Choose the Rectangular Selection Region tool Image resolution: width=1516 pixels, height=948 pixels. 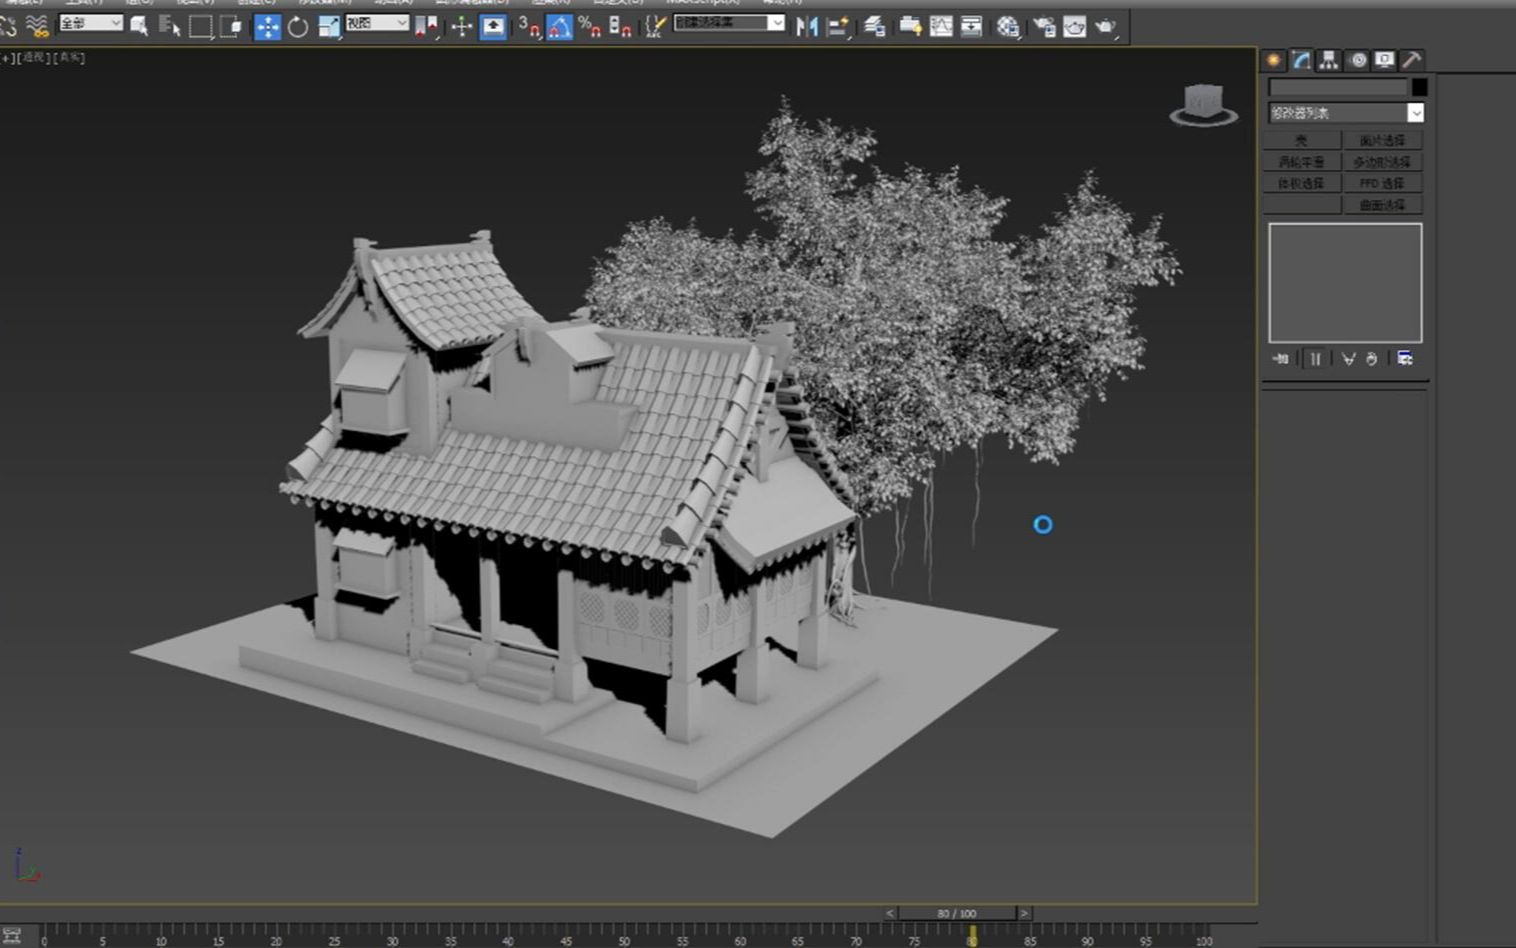point(200,26)
